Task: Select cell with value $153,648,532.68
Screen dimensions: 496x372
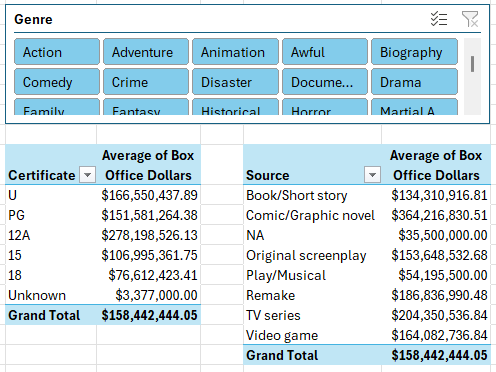Action: point(436,255)
